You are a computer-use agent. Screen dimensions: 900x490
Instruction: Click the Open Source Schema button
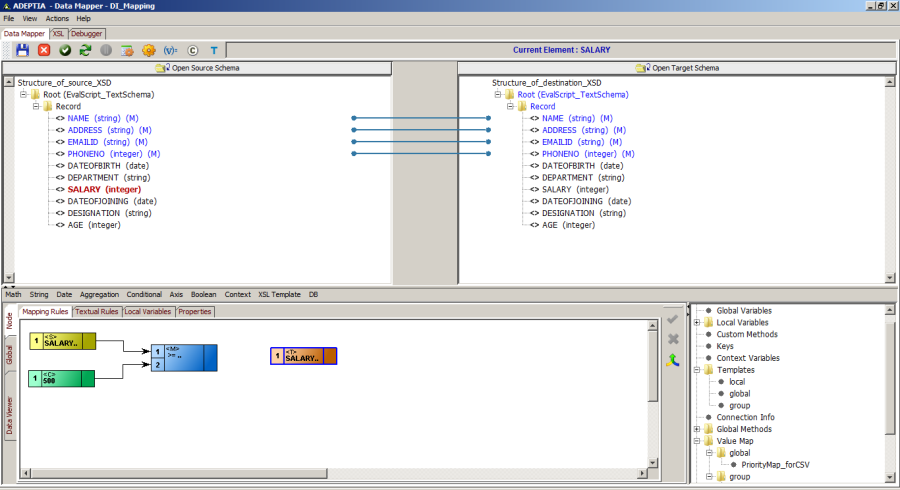(197, 68)
